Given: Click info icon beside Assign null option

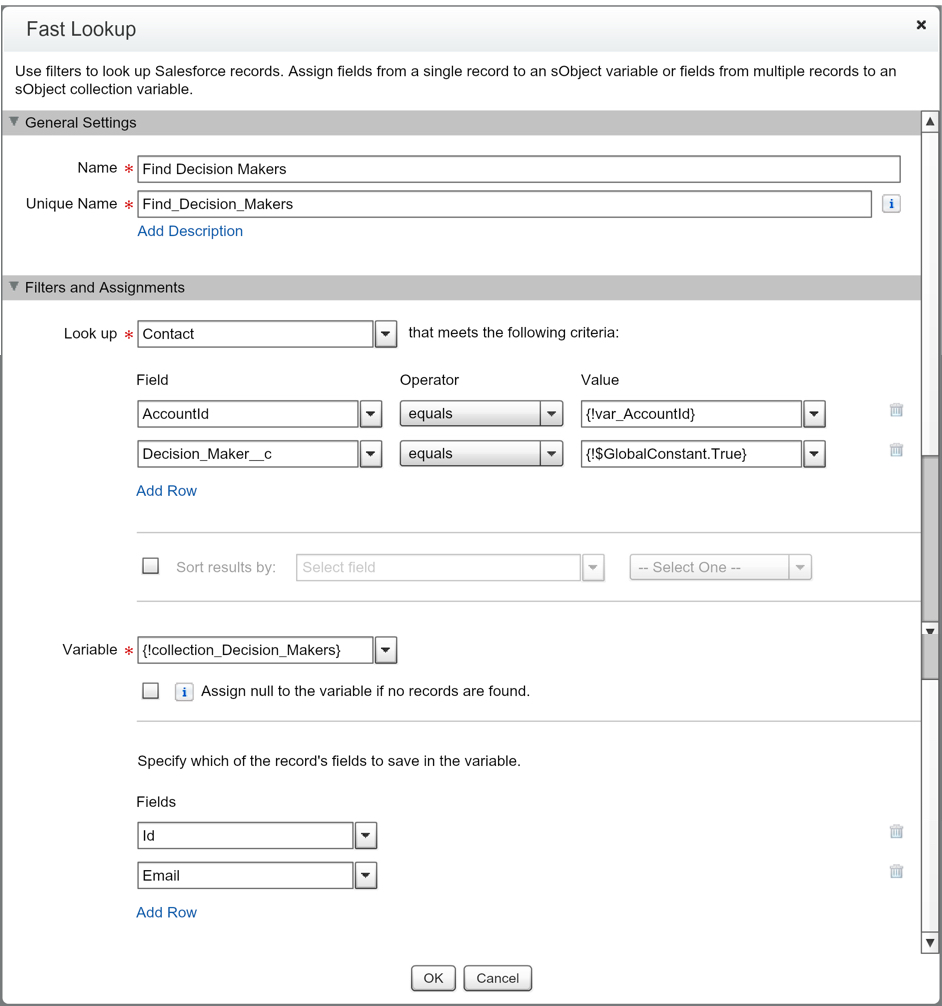Looking at the screenshot, I should coord(184,692).
